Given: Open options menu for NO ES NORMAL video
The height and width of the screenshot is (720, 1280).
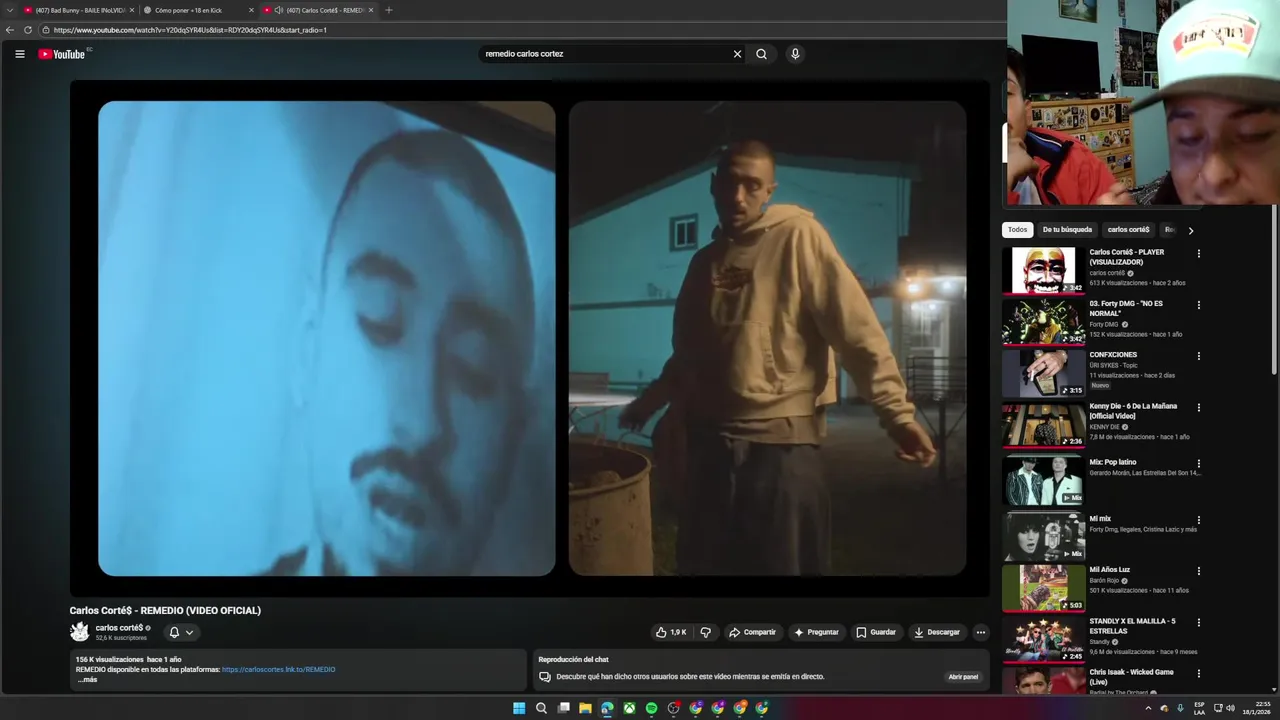Looking at the screenshot, I should pyautogui.click(x=1198, y=305).
